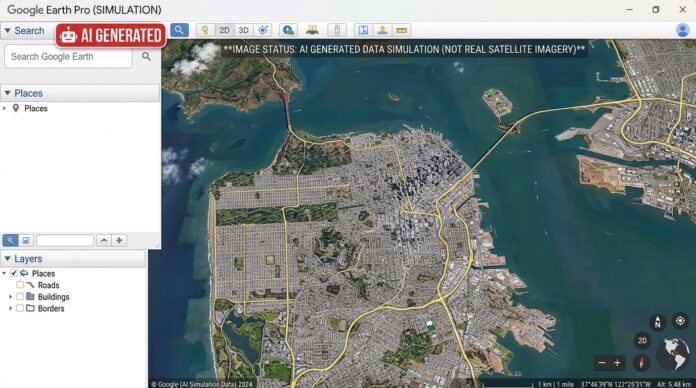Viewport: 696px width, 388px height.
Task: Open the yellow map tray icon
Action: (x=312, y=30)
